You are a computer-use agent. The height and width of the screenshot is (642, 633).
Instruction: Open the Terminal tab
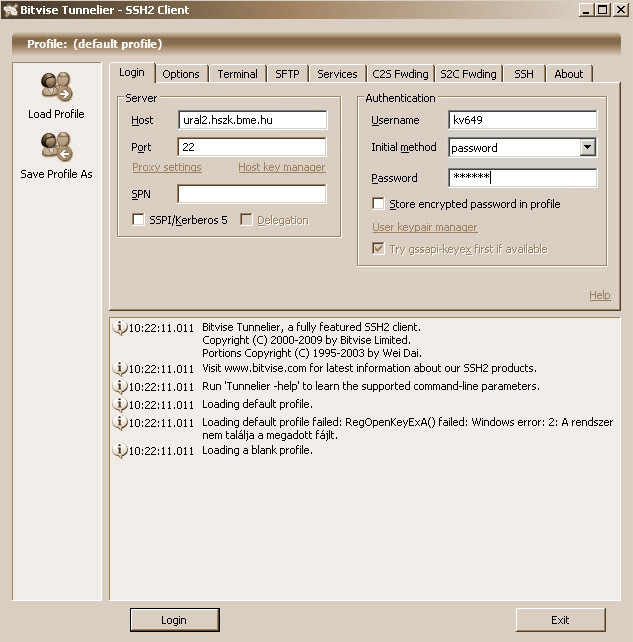click(237, 74)
